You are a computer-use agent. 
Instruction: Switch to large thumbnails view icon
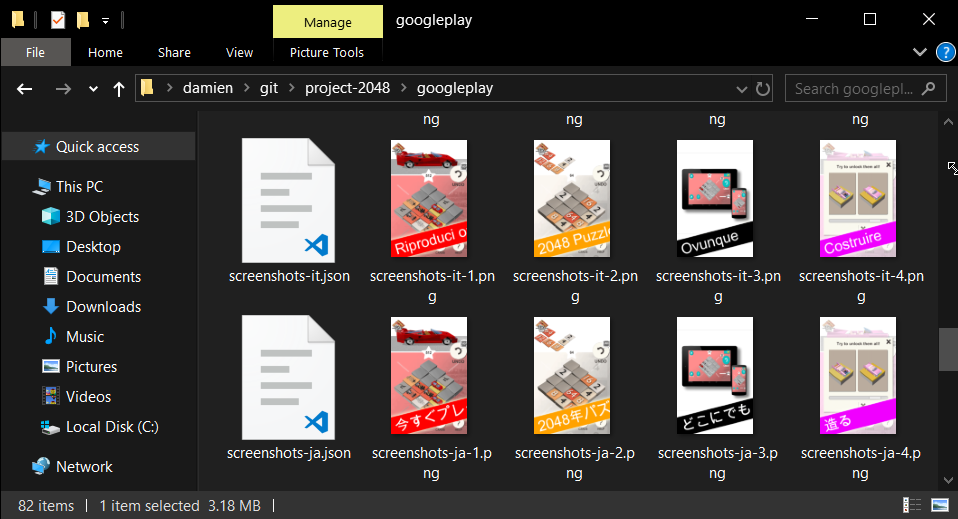(x=940, y=505)
